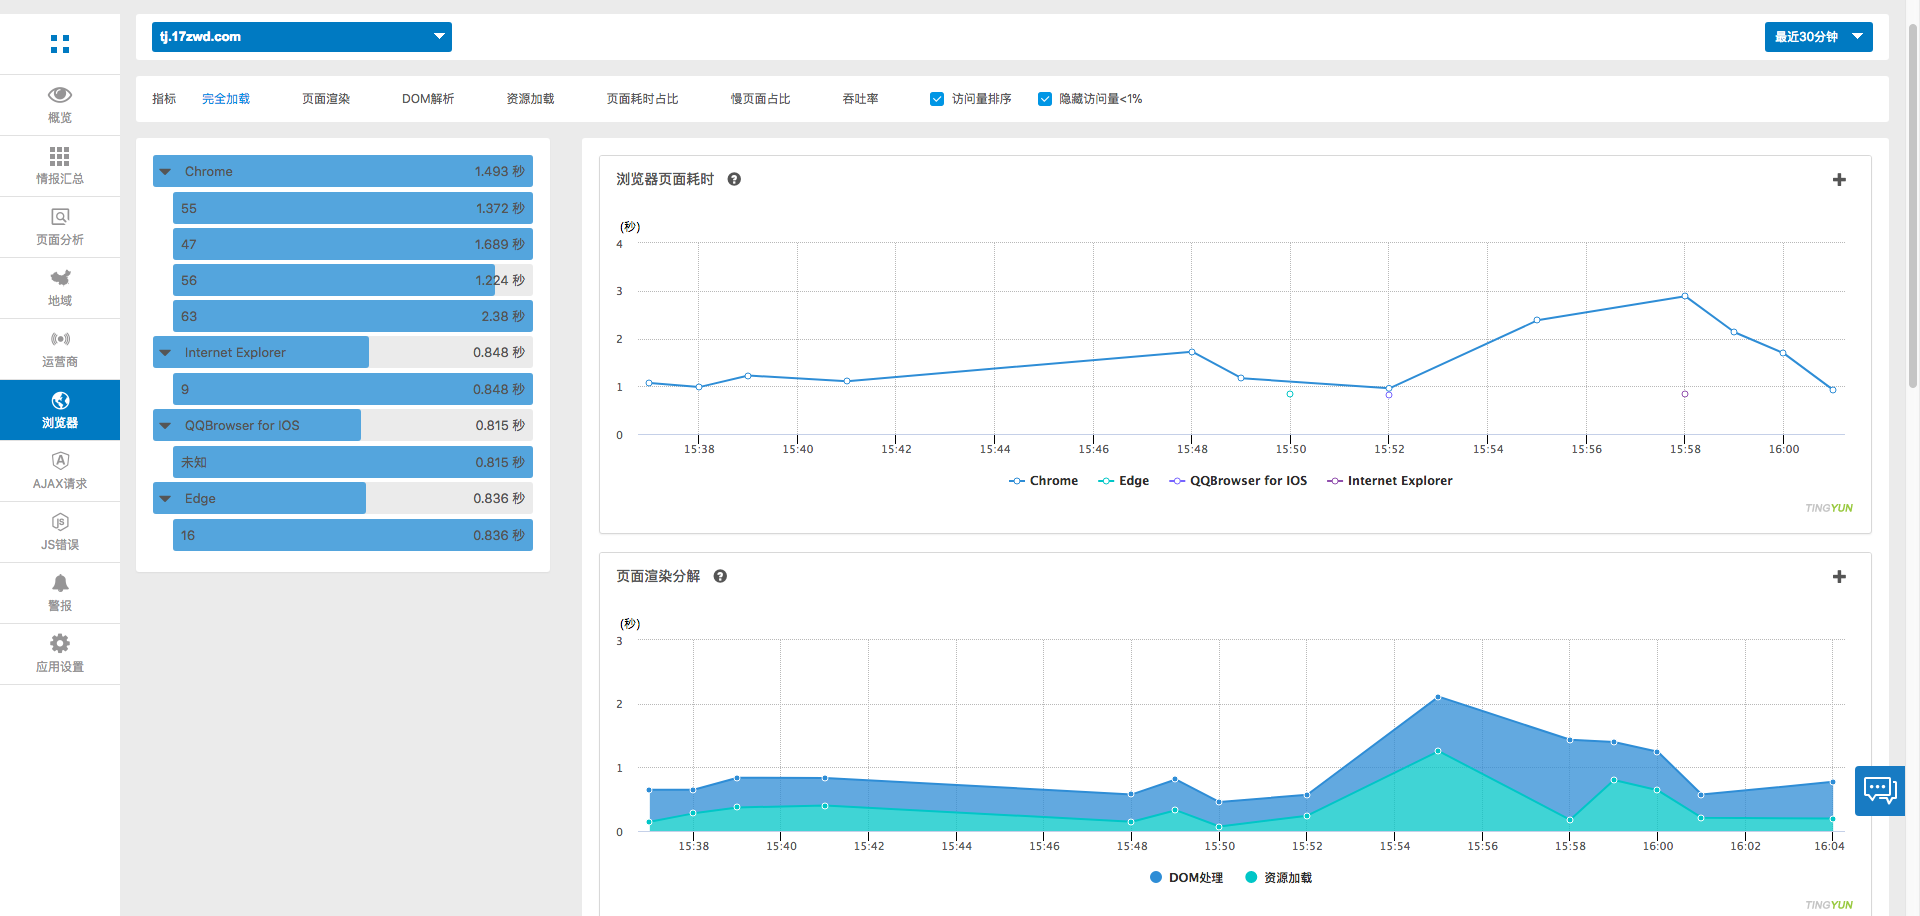
Task: Click the DOM处理 peak point near 15:55
Action: (1438, 697)
